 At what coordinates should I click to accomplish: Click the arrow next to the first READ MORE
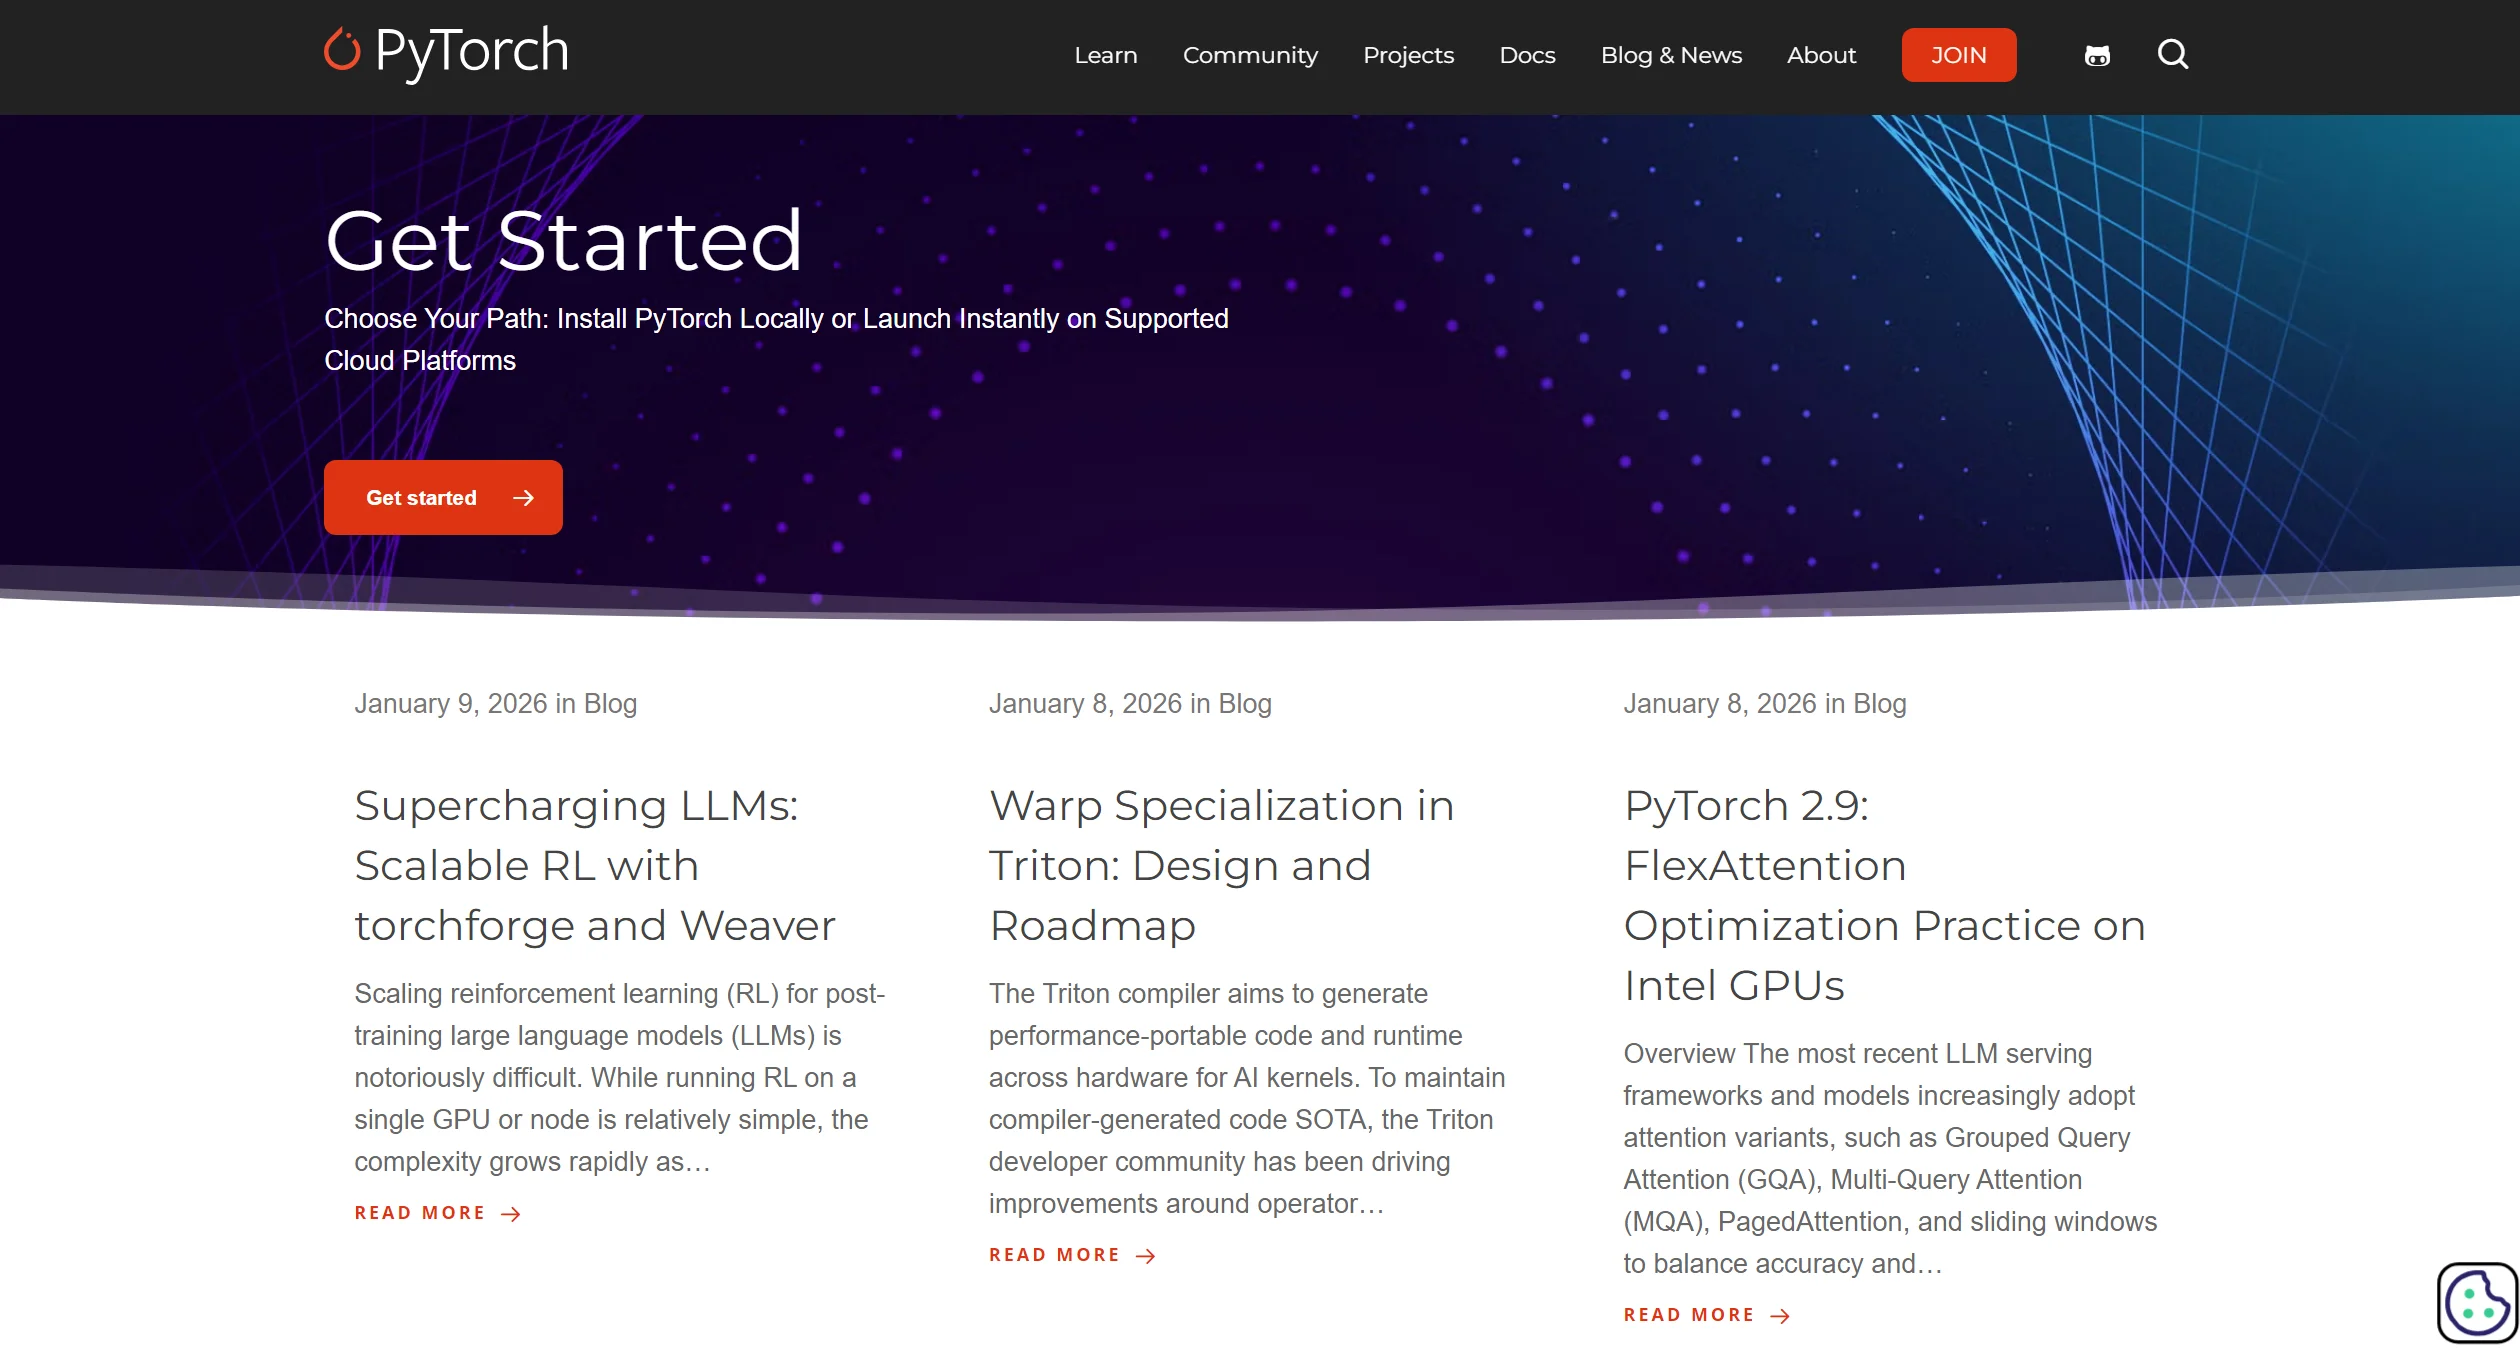[511, 1213]
